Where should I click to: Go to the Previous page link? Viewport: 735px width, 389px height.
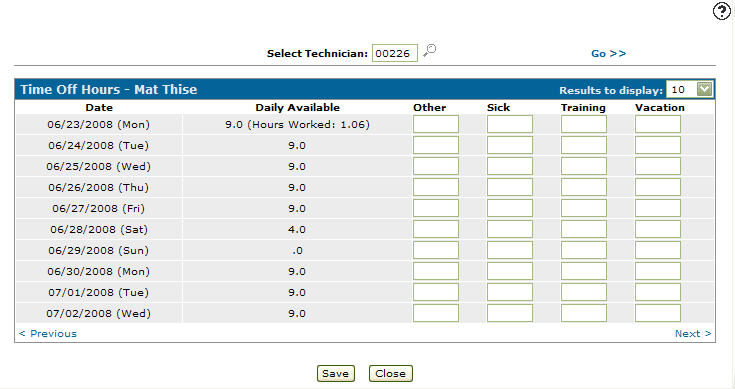pos(48,334)
